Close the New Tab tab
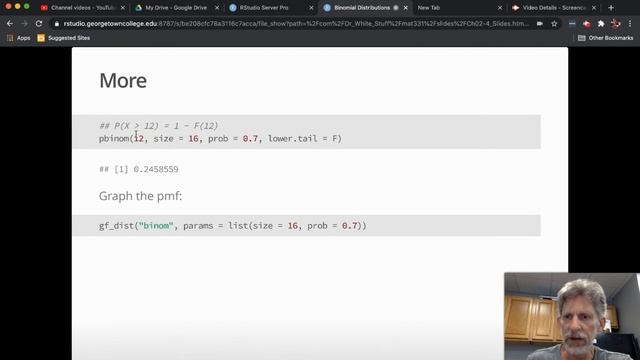Screen dimensions: 640x360 (500, 8)
